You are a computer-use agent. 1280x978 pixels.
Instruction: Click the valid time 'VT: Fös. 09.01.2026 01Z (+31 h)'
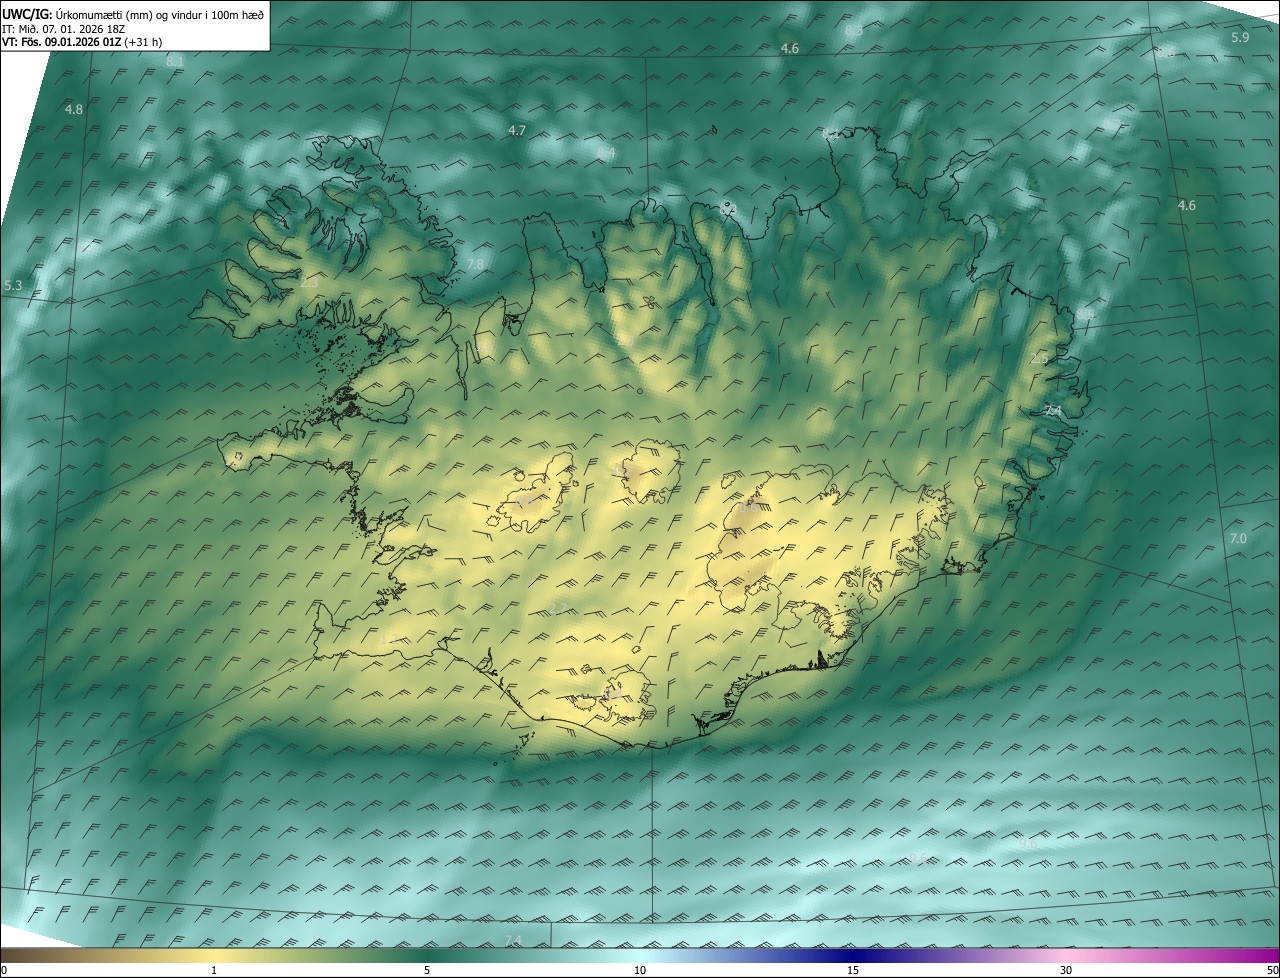pyautogui.click(x=84, y=43)
